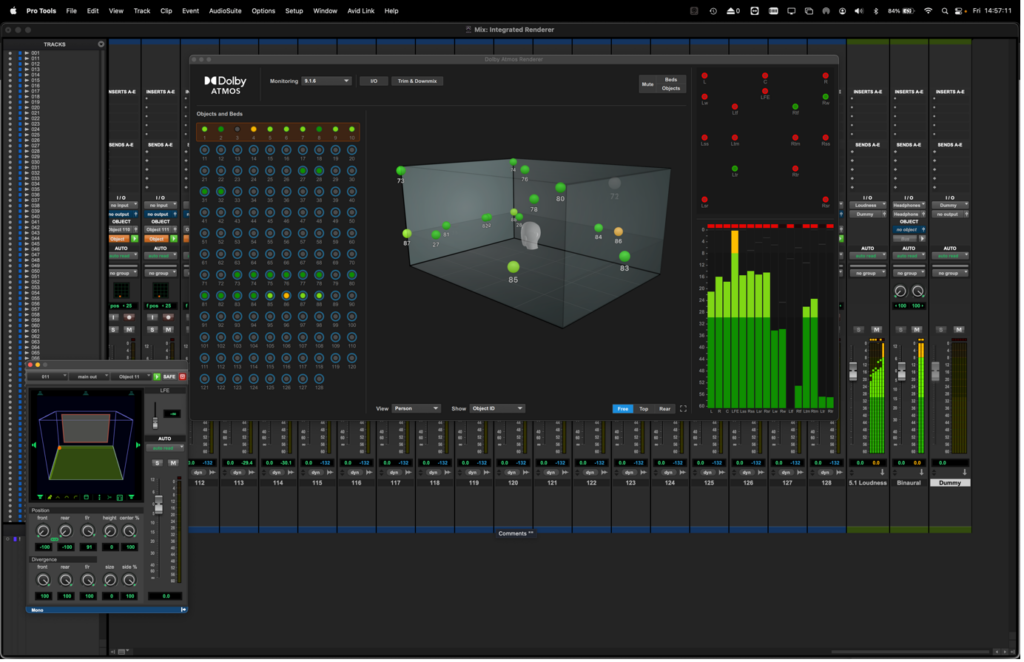The width and height of the screenshot is (1024, 662).
Task: Click the green automation enable icon beside SAFE
Action: pos(157,377)
